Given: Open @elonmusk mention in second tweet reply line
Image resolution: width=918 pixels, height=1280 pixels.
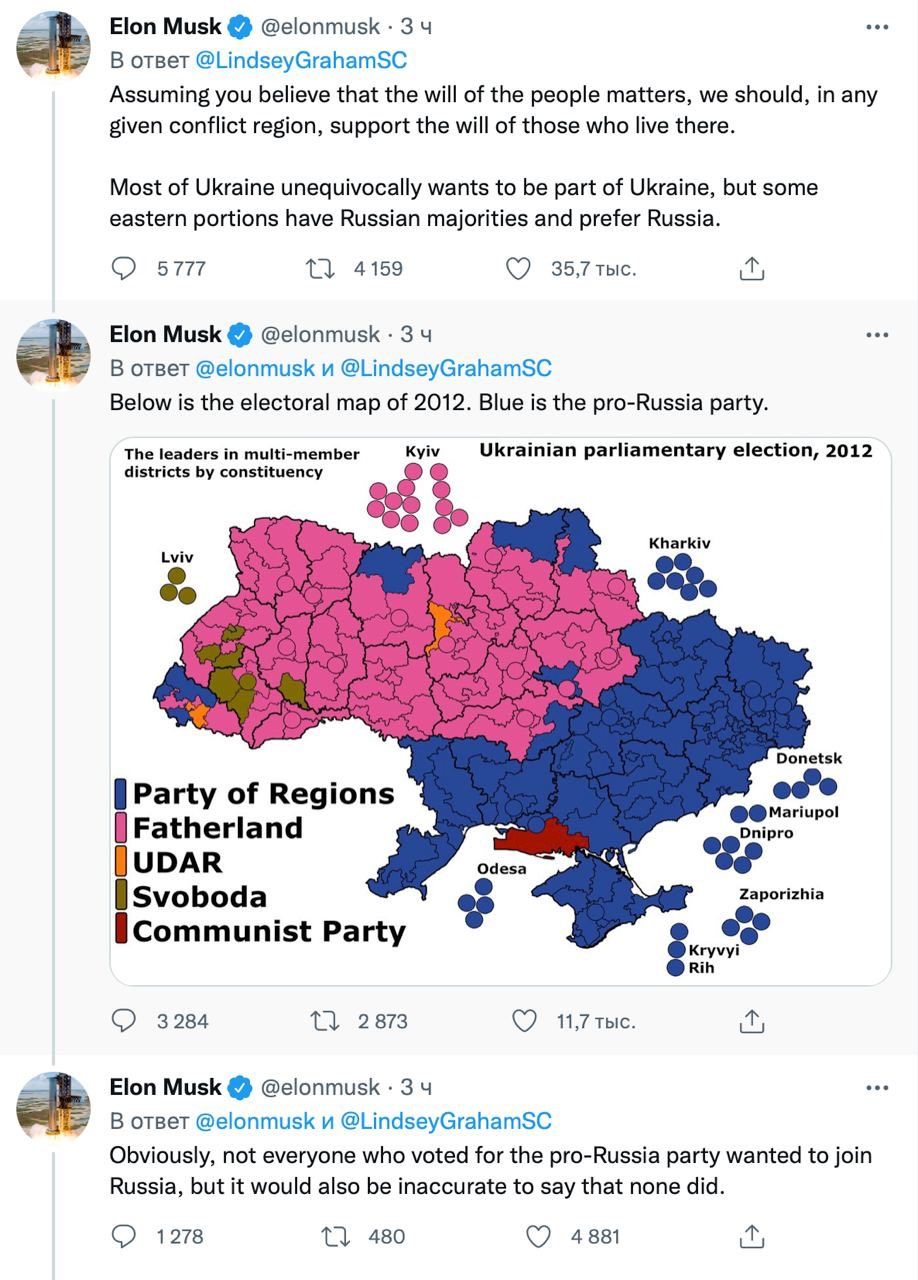Looking at the screenshot, I should click(x=254, y=368).
